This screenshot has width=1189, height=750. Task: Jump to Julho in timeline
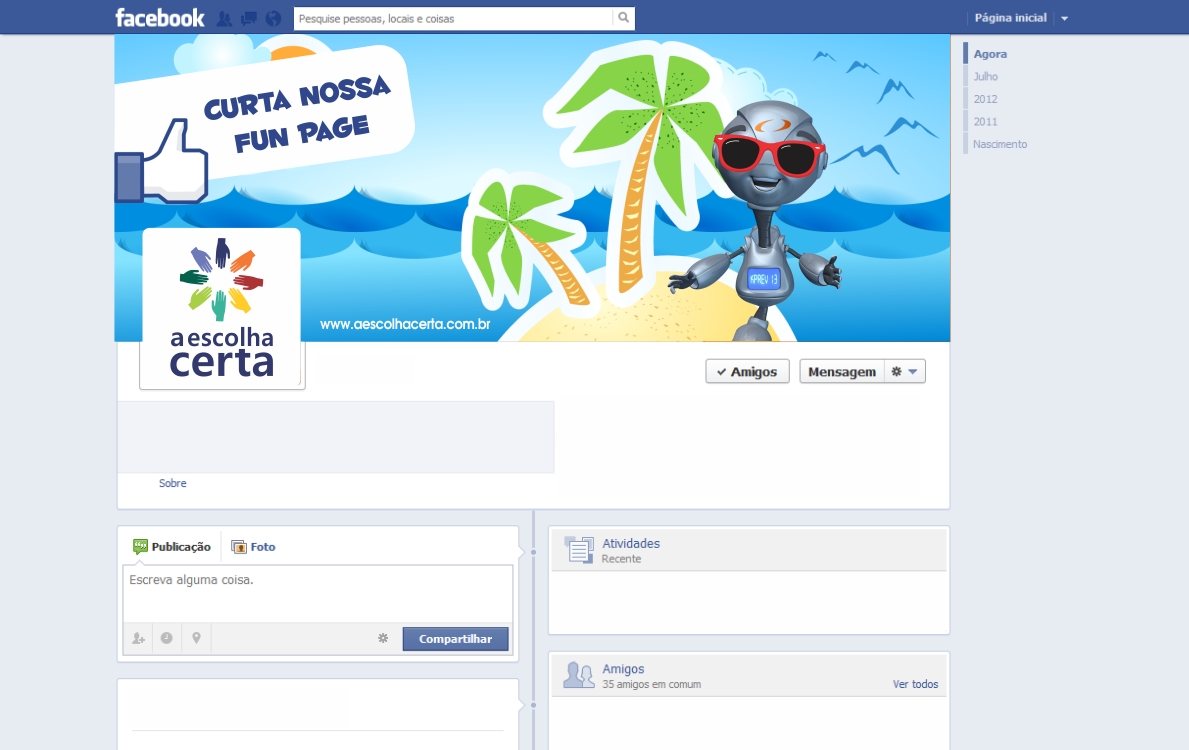click(x=986, y=77)
